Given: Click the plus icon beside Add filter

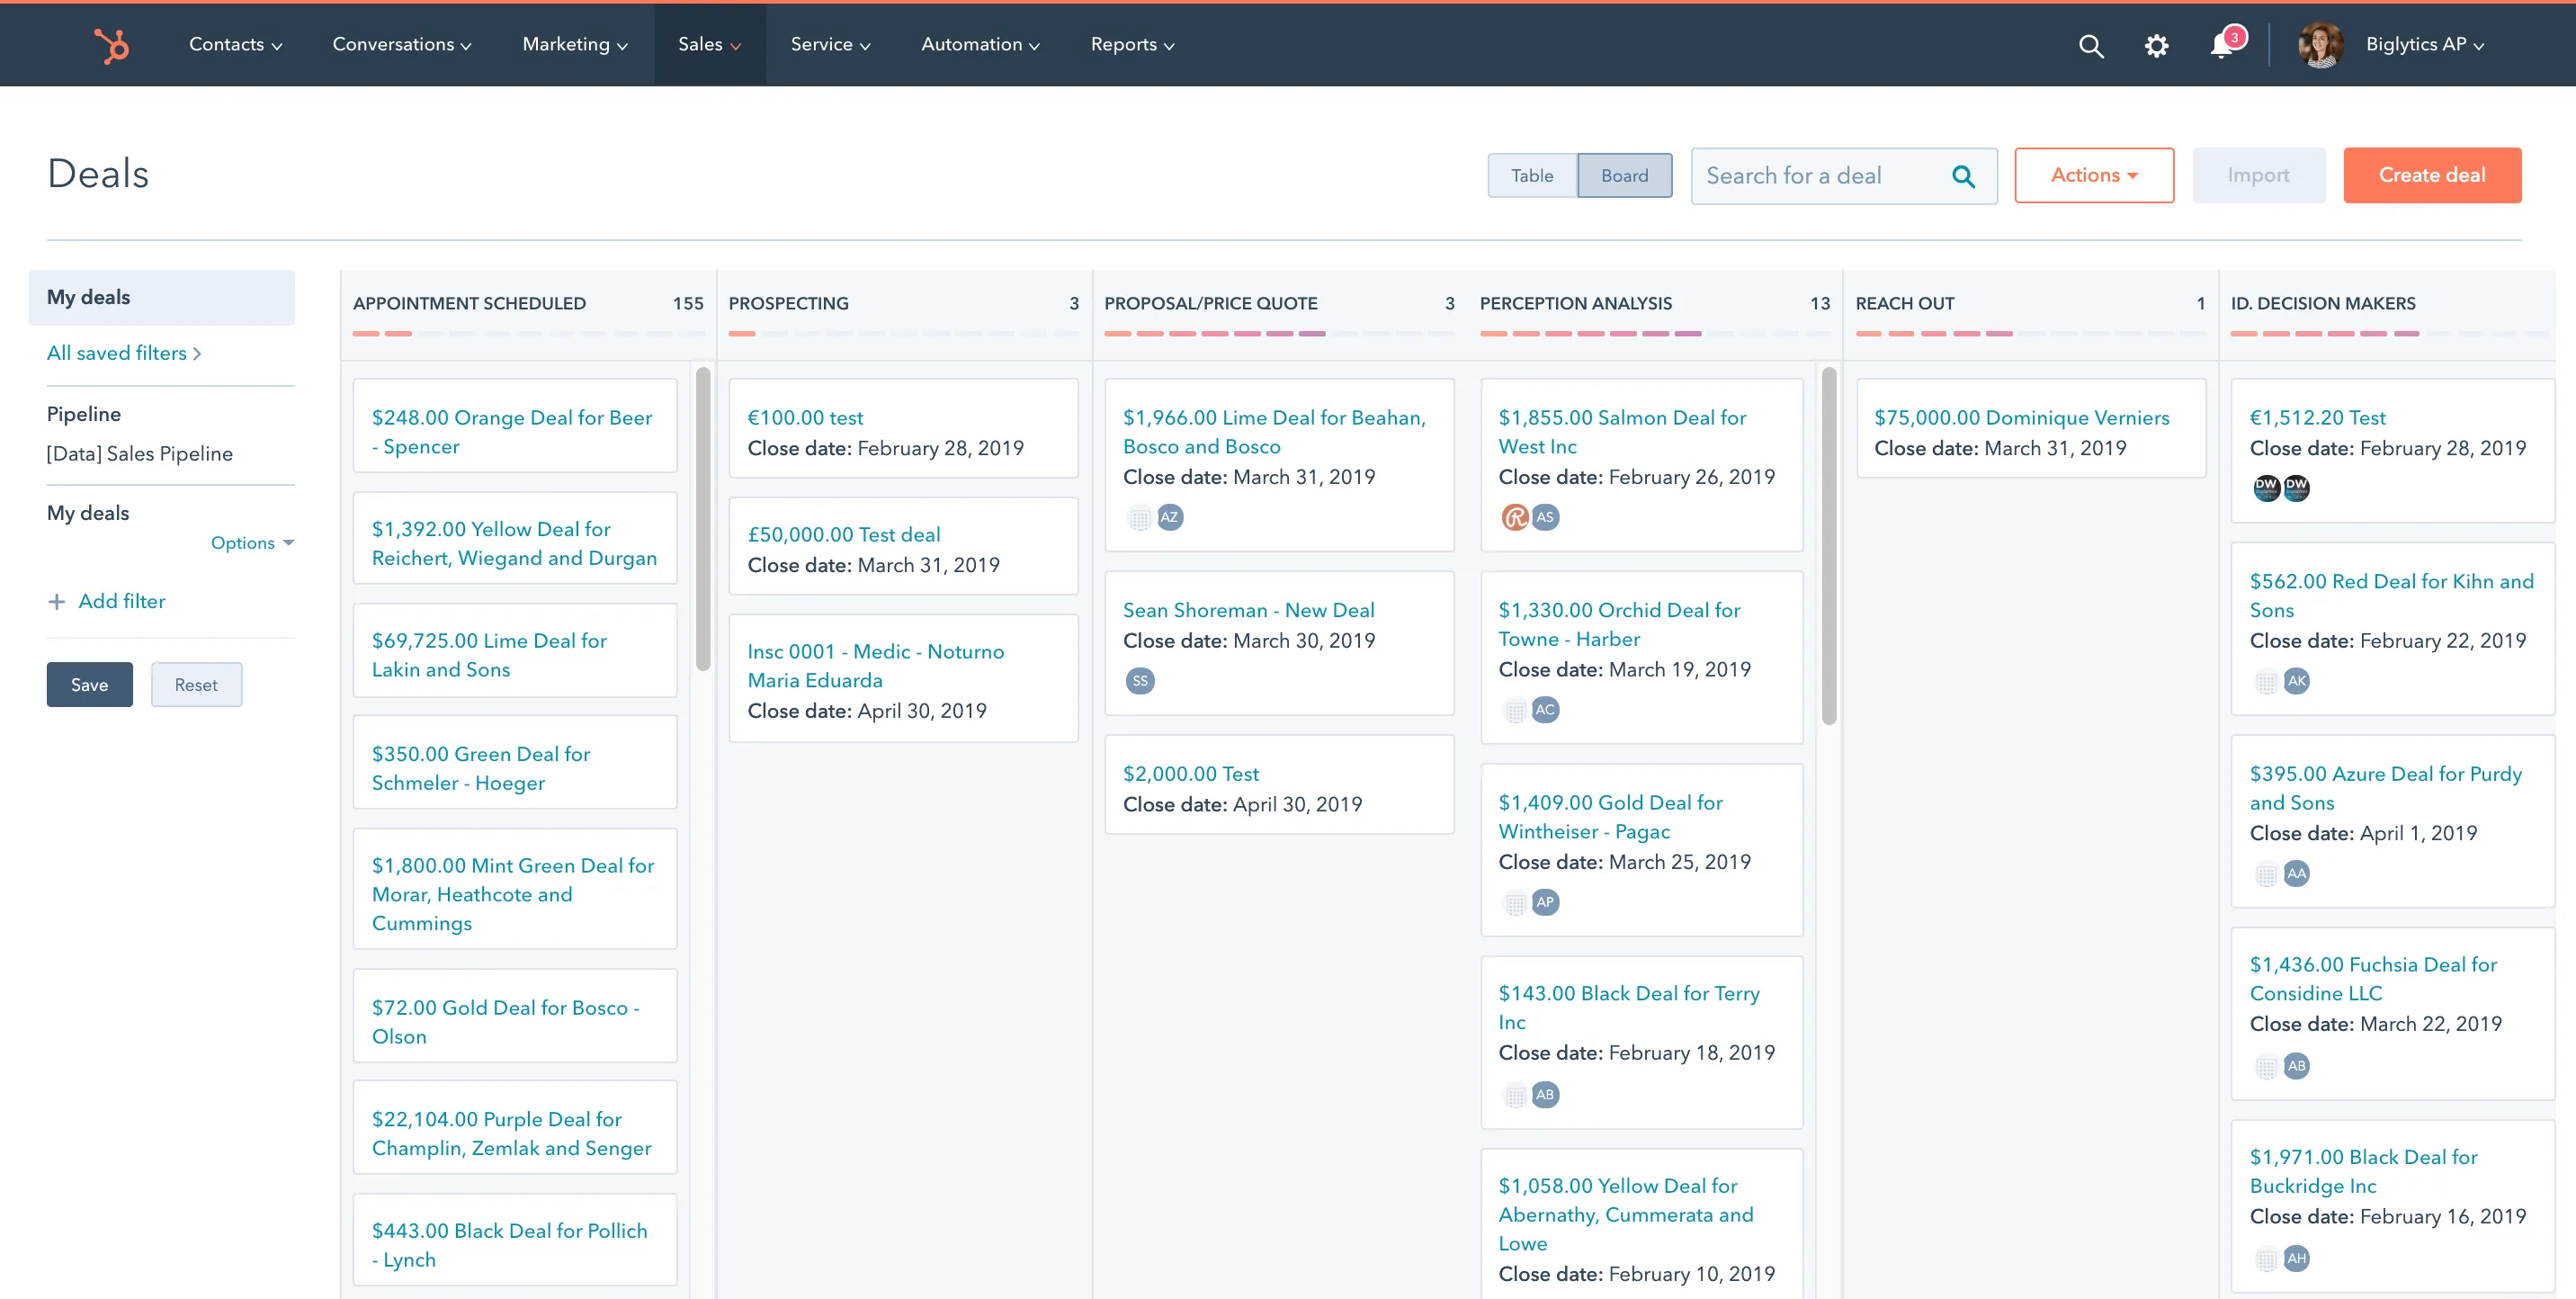Looking at the screenshot, I should (57, 601).
